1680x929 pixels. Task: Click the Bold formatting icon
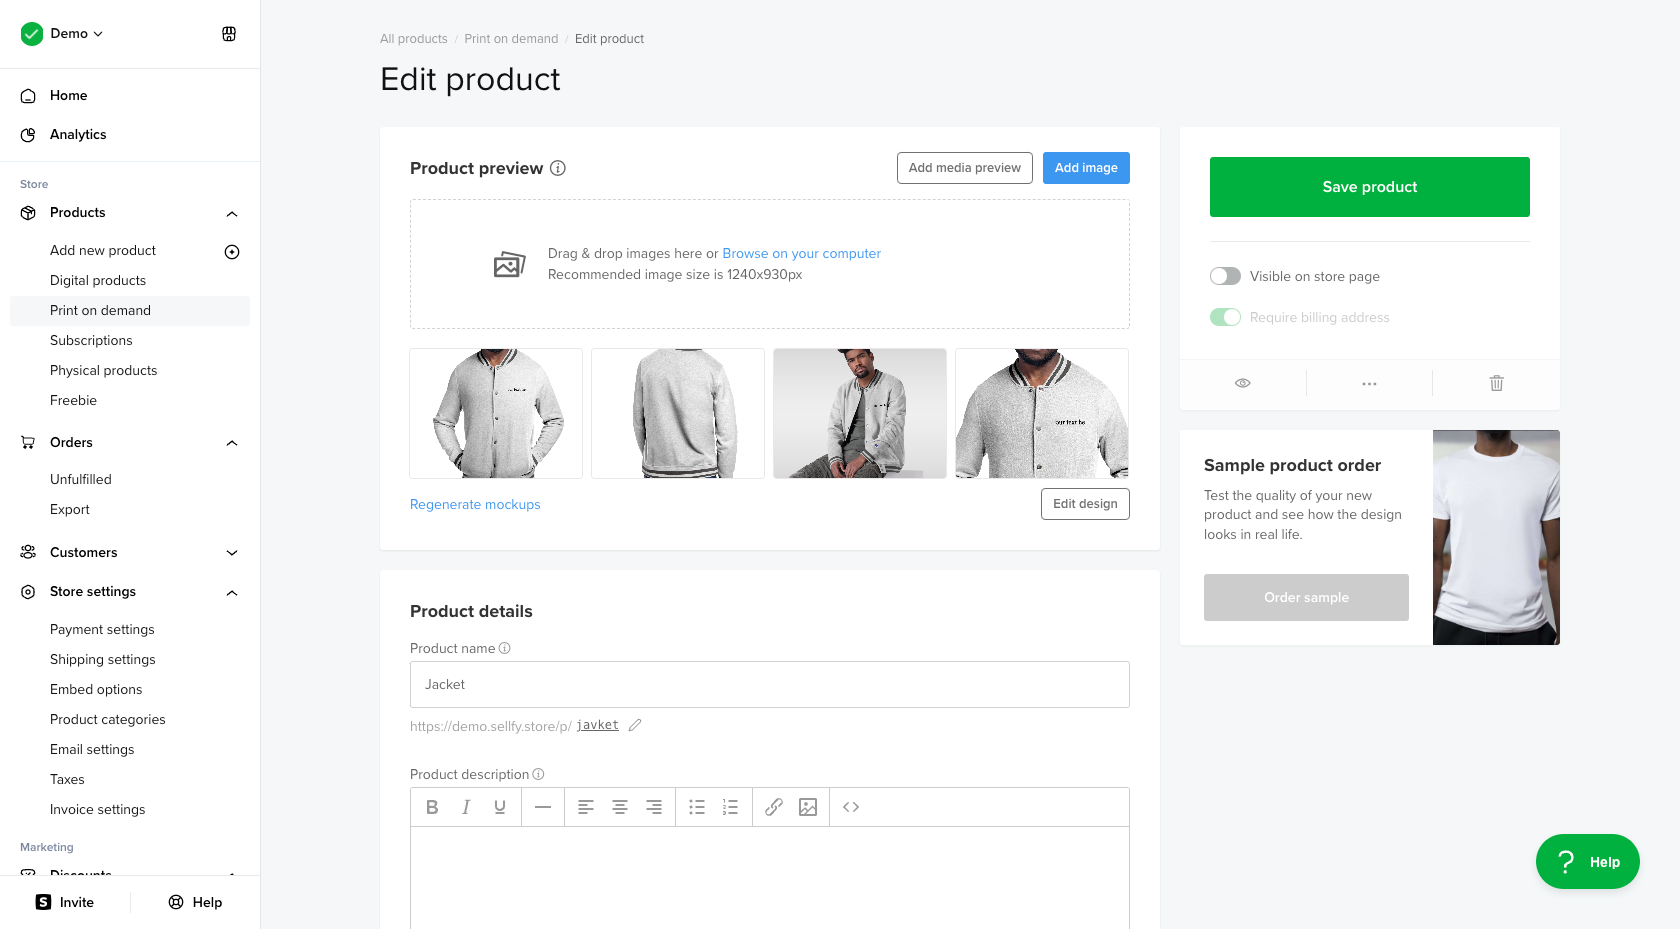pyautogui.click(x=432, y=807)
